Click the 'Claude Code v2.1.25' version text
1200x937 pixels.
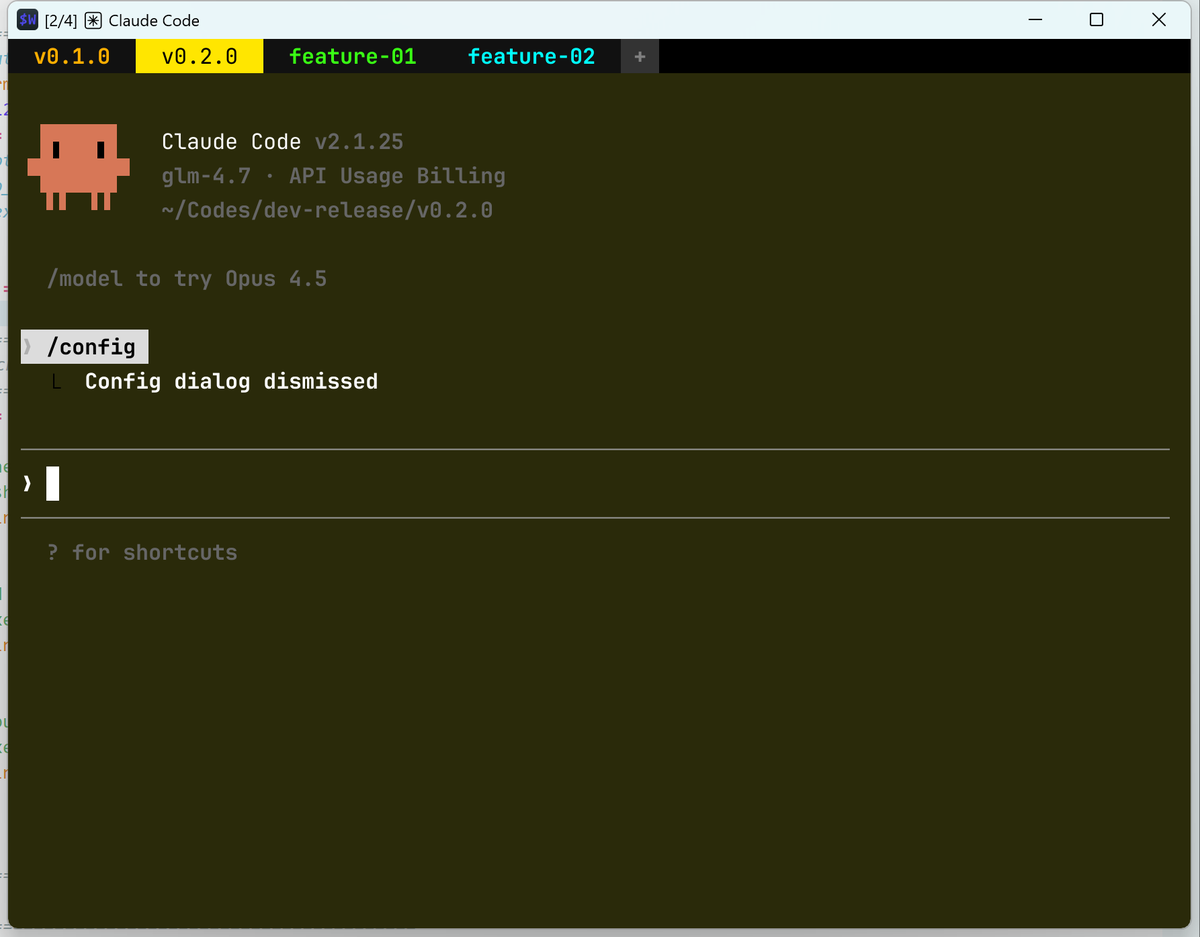click(x=283, y=142)
